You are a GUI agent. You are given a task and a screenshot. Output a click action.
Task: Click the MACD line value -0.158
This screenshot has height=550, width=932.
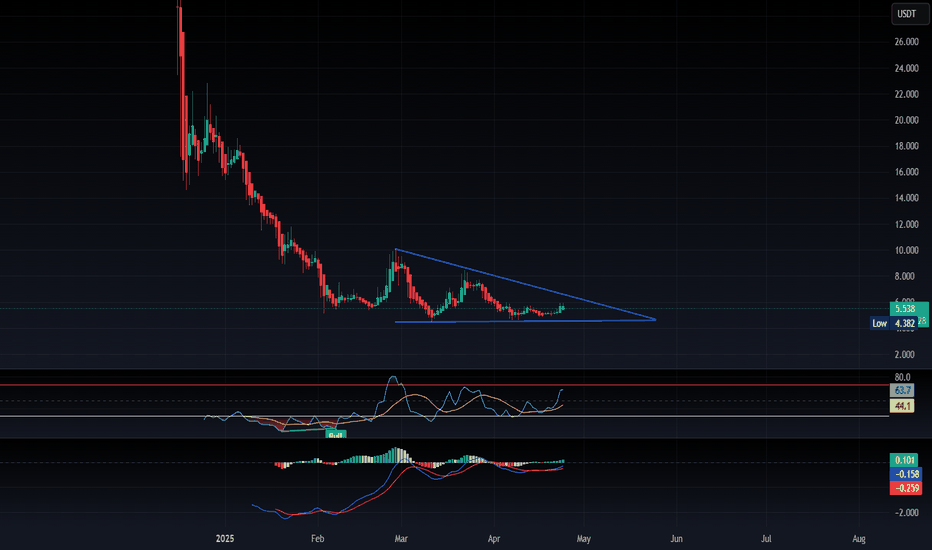click(x=906, y=474)
